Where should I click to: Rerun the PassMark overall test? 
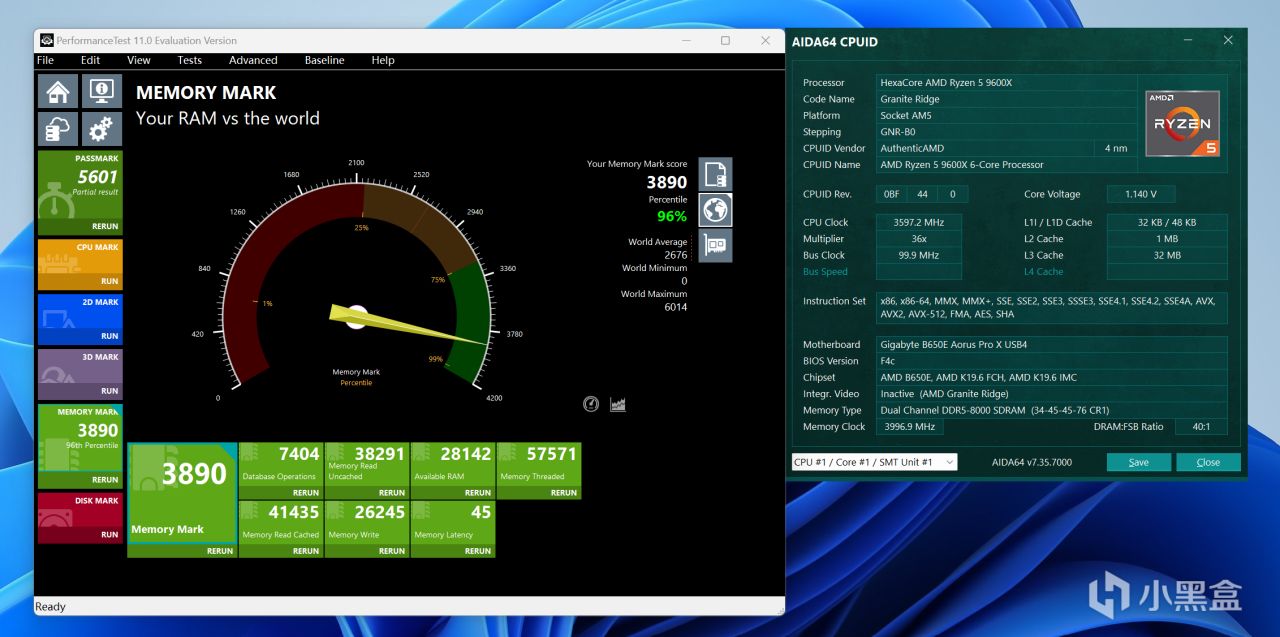click(105, 227)
